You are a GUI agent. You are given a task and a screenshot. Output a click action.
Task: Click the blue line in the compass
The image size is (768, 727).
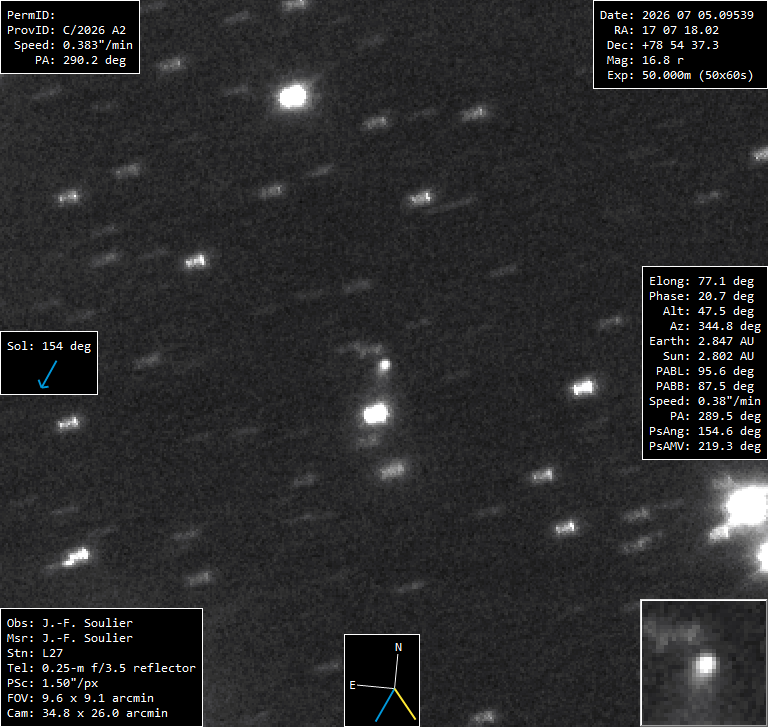[x=385, y=705]
